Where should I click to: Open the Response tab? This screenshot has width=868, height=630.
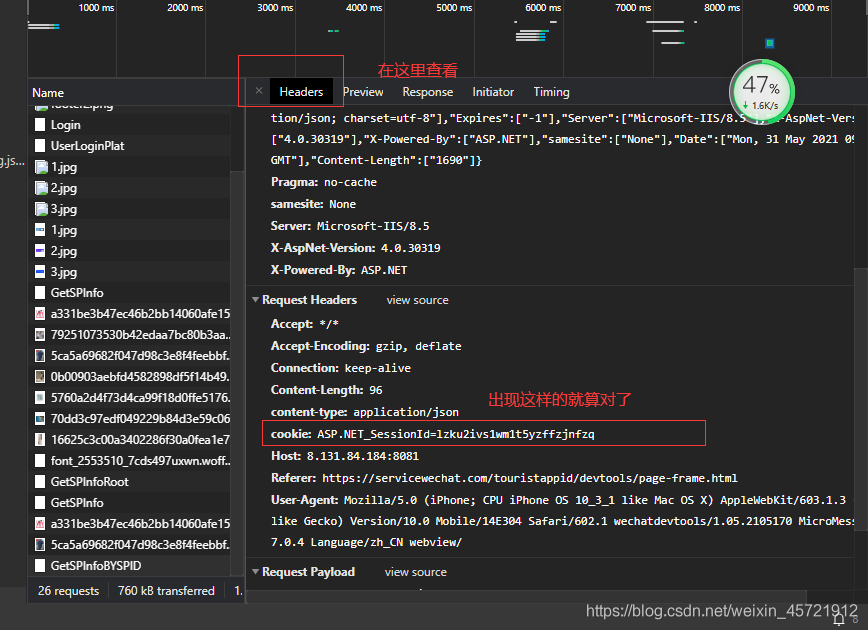tap(427, 92)
